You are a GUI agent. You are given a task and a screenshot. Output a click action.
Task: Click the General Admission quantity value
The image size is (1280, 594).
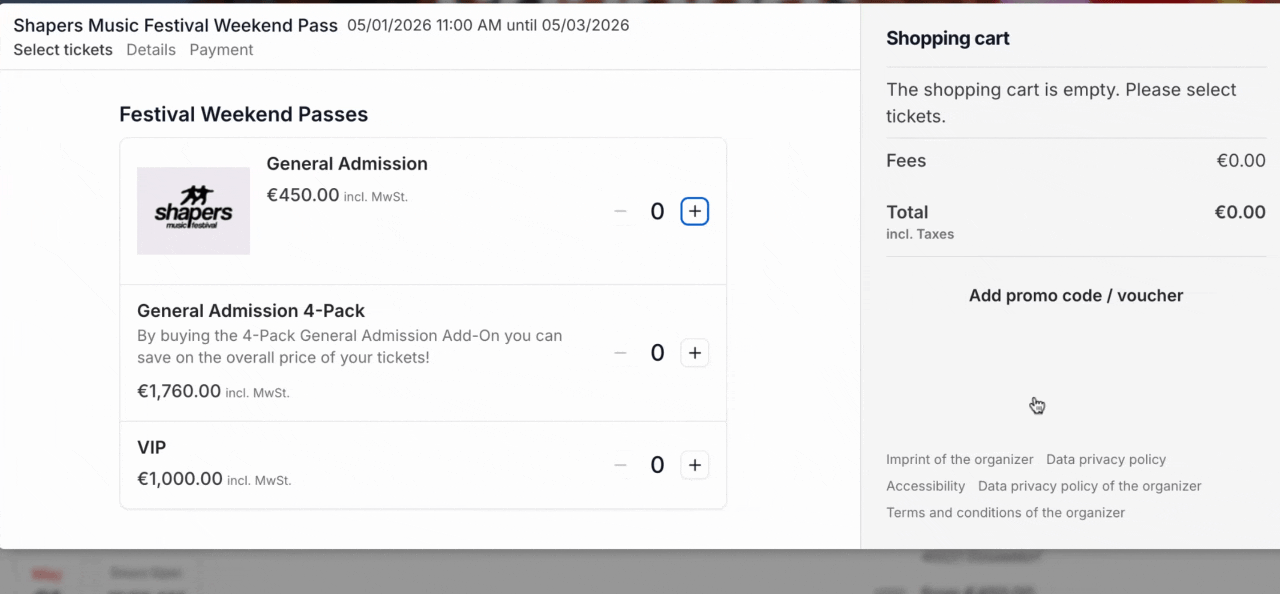[x=657, y=212]
